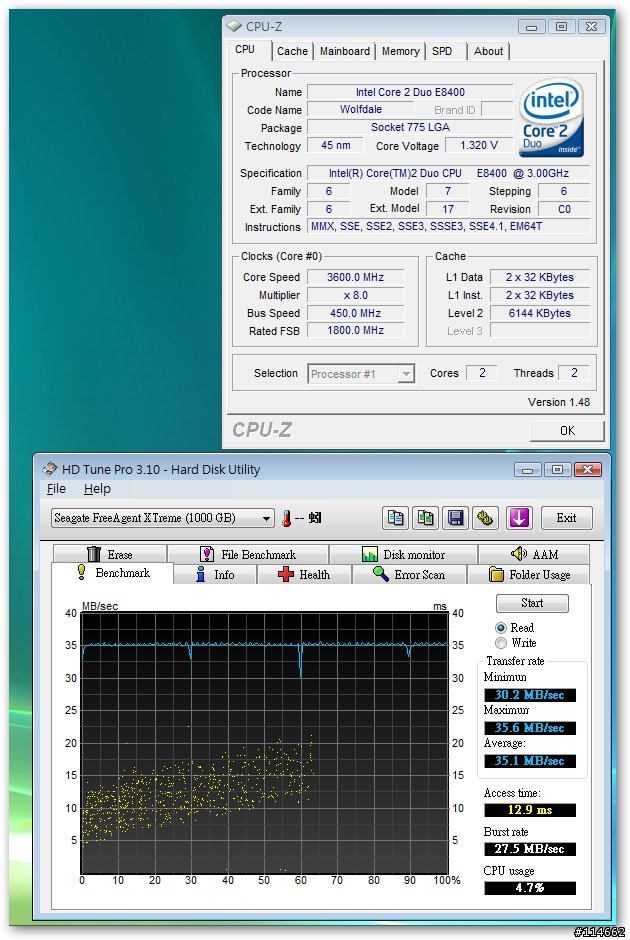Open the Erase tab
Viewport: 630px width, 940px height.
(x=110, y=554)
